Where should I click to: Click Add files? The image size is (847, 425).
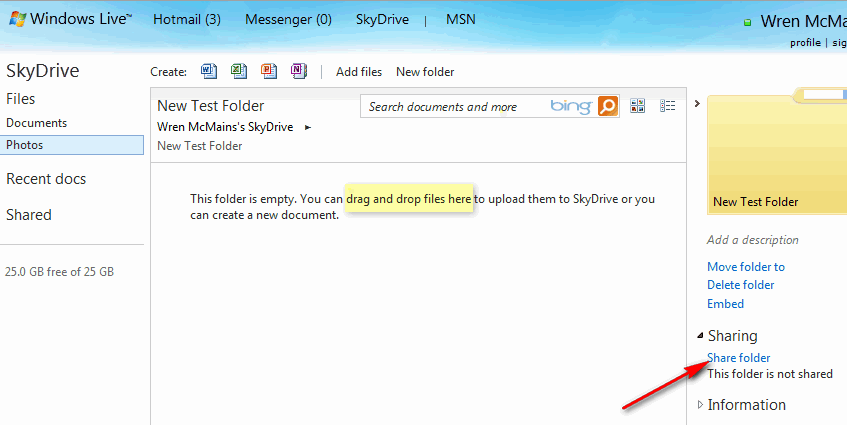(x=359, y=72)
